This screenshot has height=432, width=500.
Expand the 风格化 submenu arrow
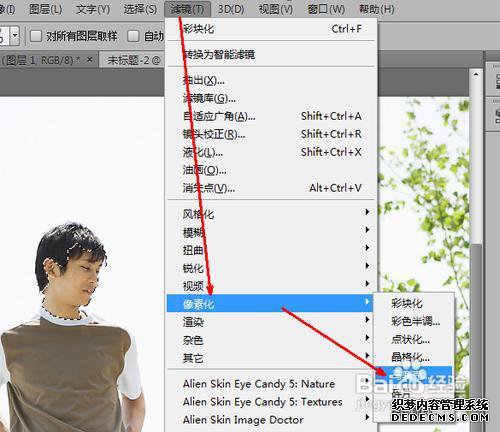pos(367,212)
